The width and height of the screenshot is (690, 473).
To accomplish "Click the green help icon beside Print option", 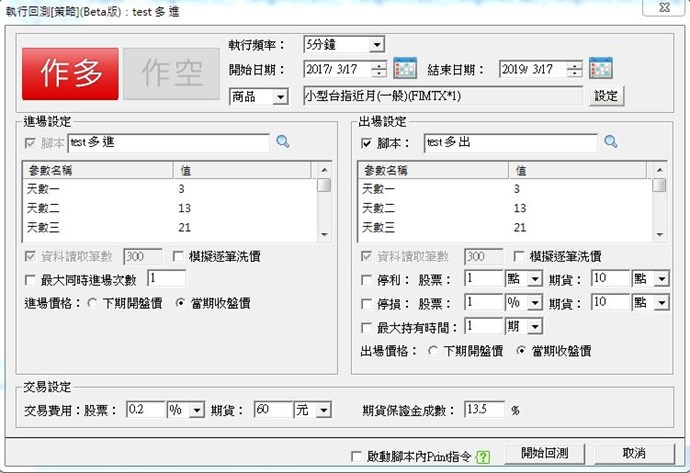I will coord(483,456).
